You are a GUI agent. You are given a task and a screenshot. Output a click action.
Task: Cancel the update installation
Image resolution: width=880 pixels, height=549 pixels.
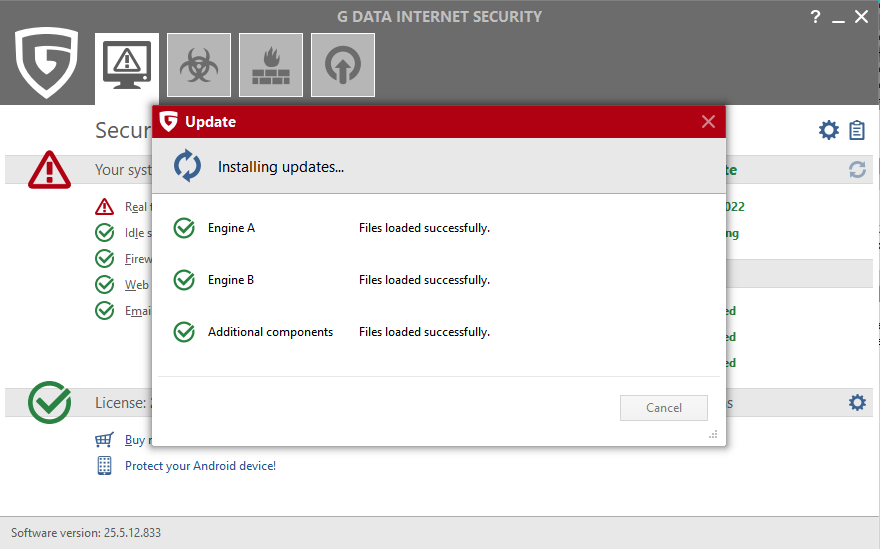coord(664,408)
